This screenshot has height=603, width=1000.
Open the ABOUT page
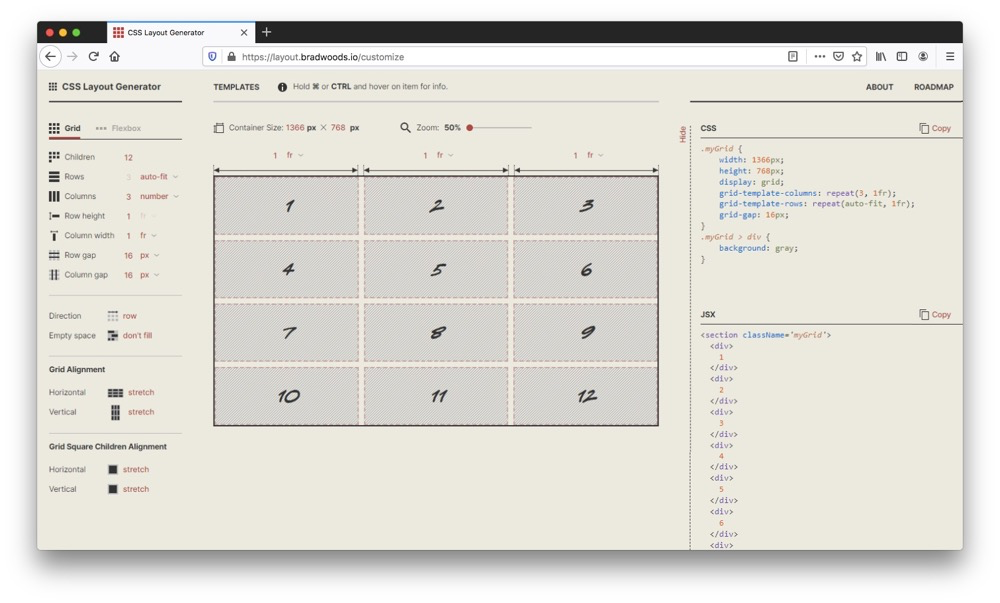[879, 87]
